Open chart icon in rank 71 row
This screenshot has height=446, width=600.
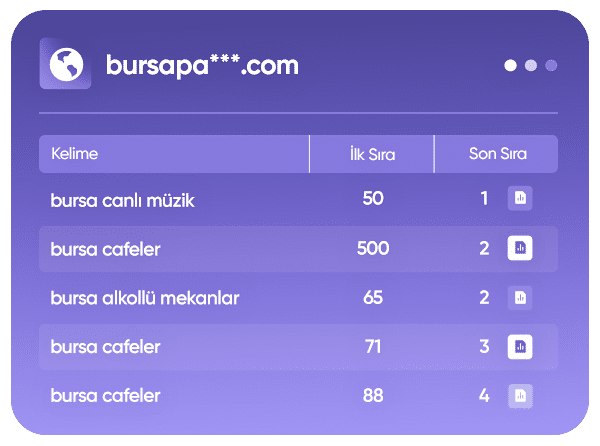(x=519, y=347)
